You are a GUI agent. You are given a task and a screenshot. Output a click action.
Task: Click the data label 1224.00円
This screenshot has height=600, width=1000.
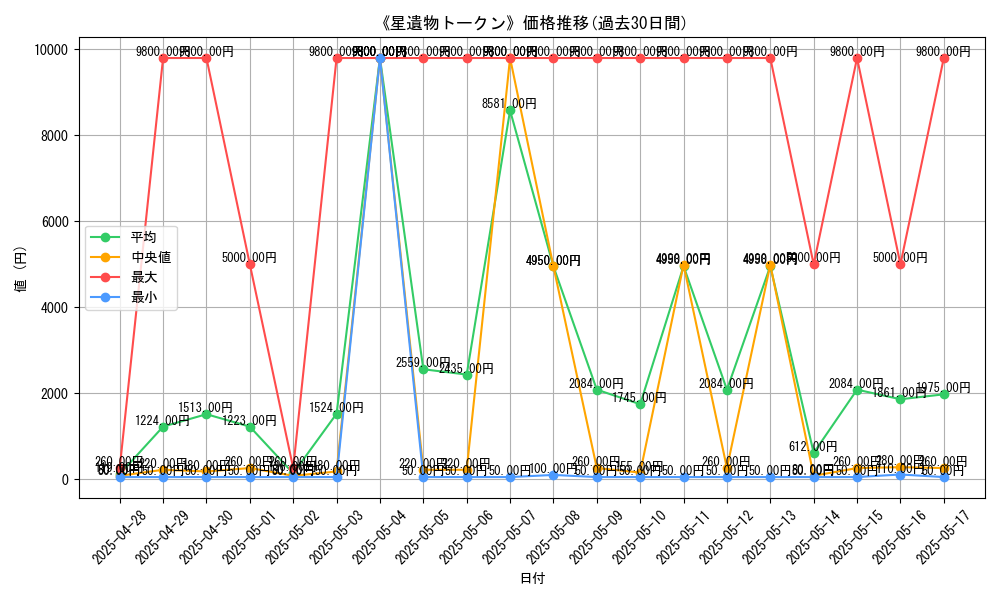click(163, 420)
